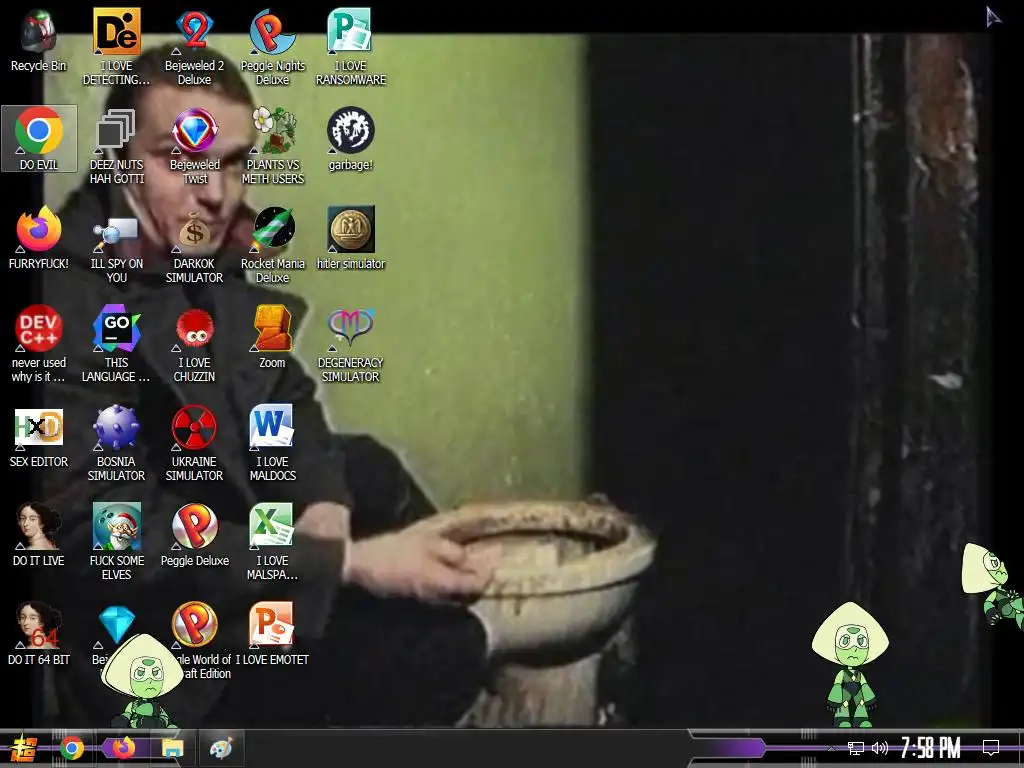Open File Explorer from the taskbar
Viewport: 1024px width, 768px height.
[172, 748]
